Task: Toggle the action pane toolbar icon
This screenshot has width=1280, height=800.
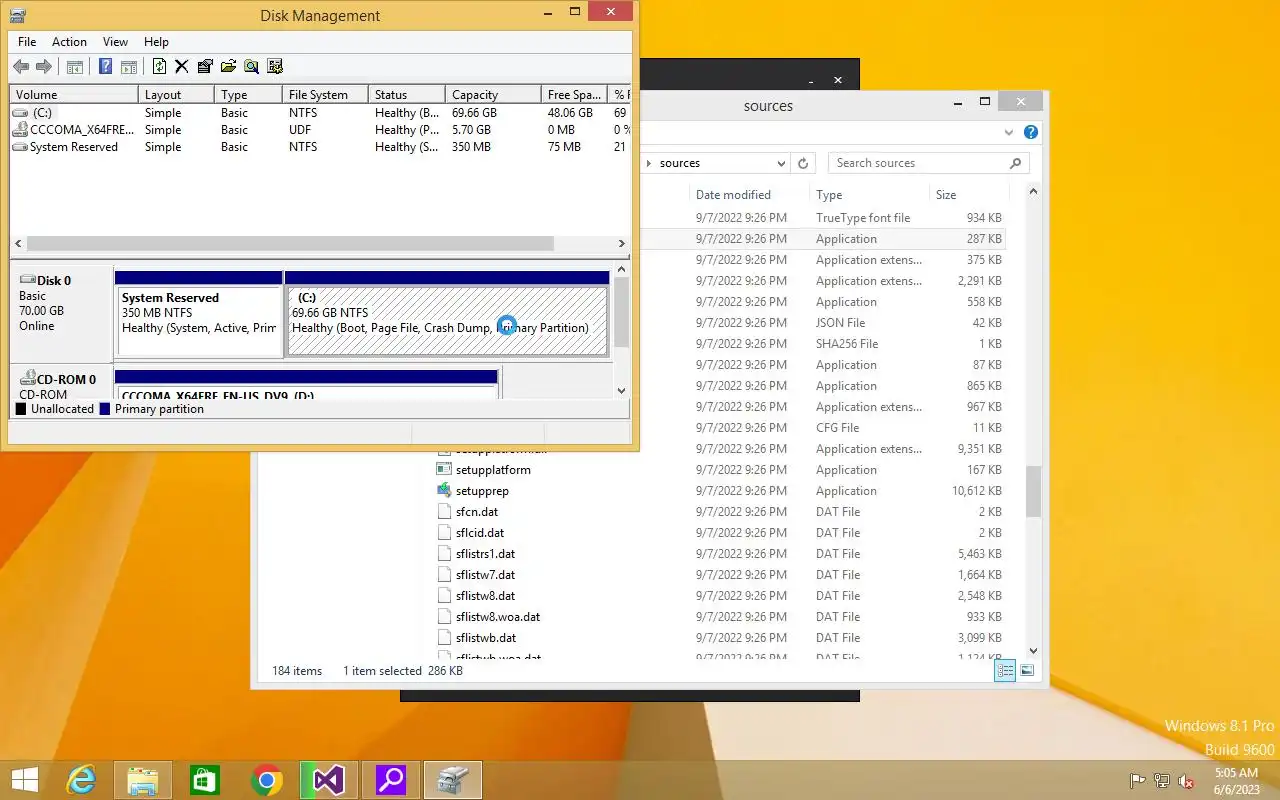Action: [x=129, y=67]
